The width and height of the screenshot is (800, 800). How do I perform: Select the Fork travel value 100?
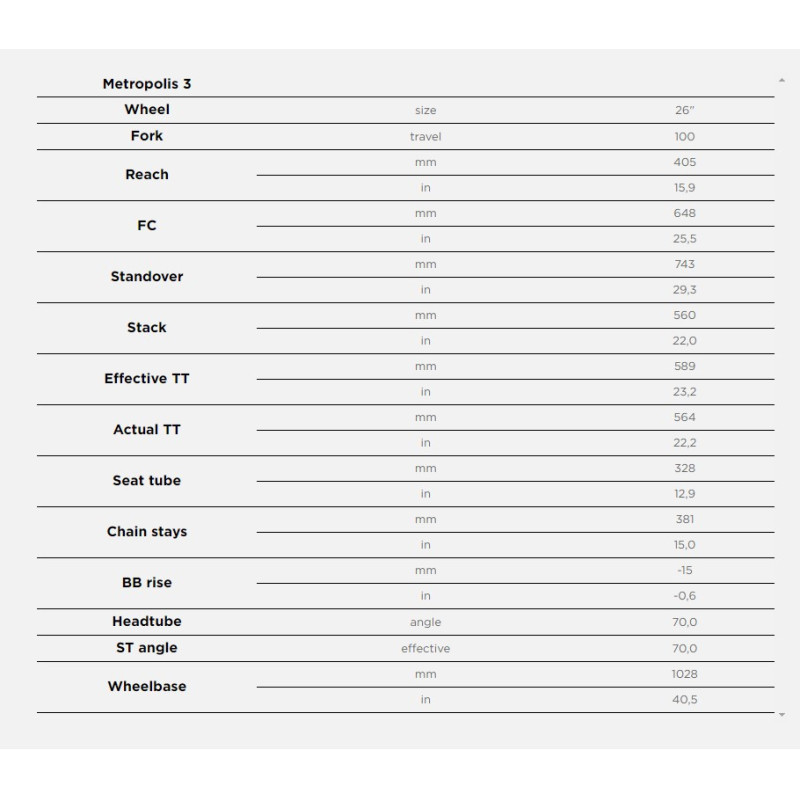(685, 137)
